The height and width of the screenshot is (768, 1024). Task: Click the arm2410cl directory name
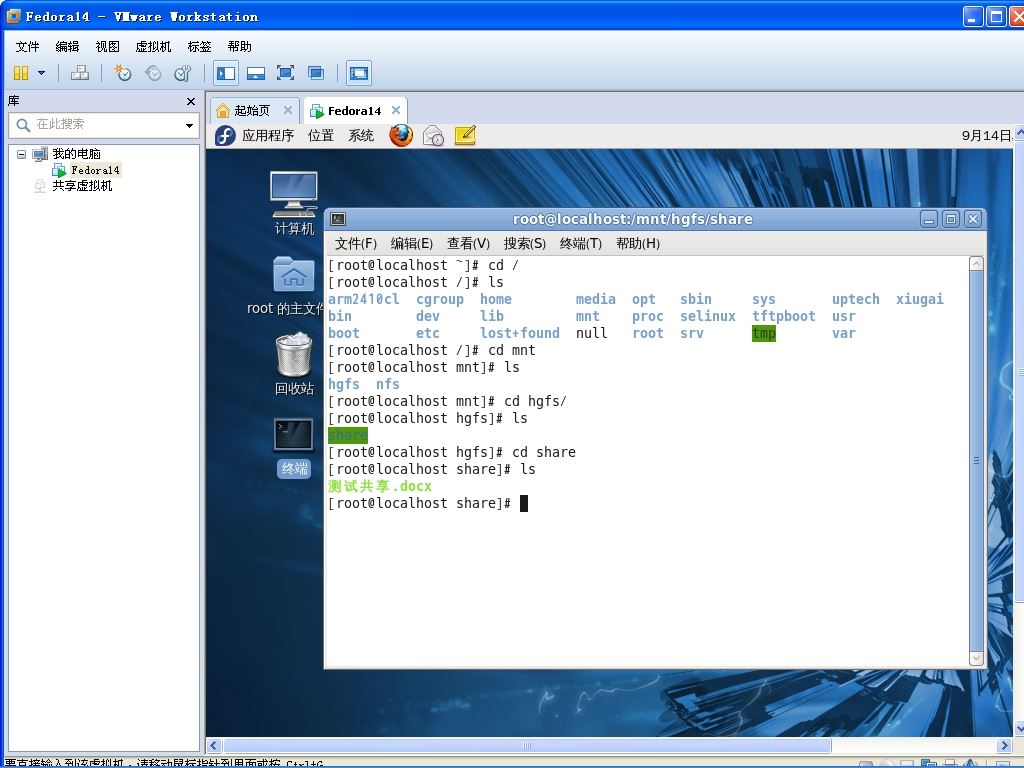tap(363, 299)
